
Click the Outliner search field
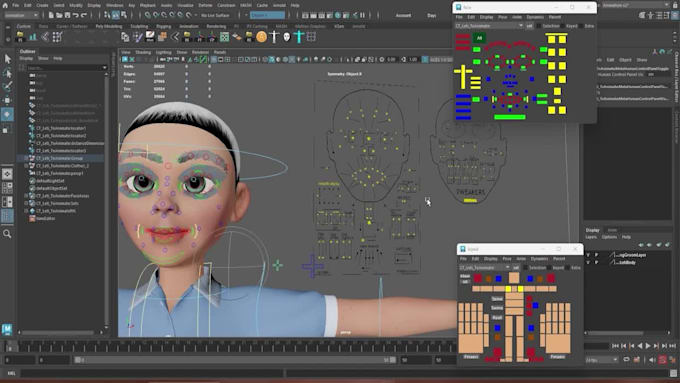coord(64,68)
